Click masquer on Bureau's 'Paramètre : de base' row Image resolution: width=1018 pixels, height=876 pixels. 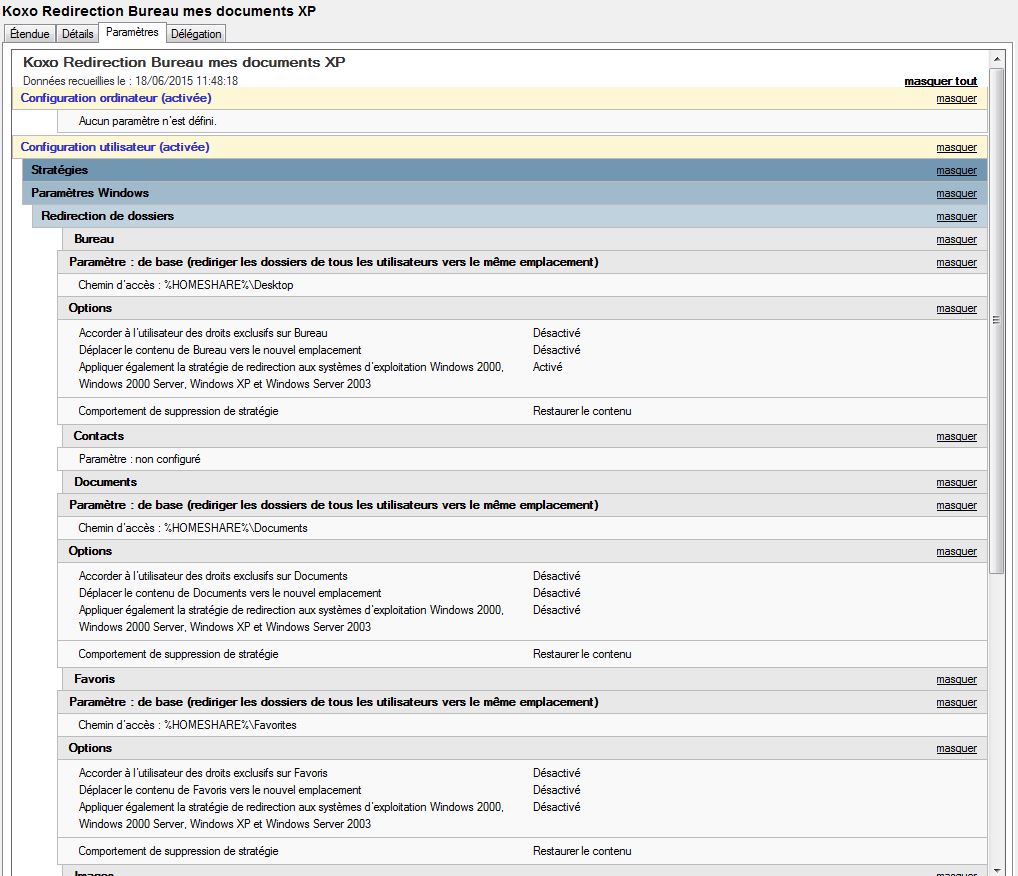(x=956, y=262)
